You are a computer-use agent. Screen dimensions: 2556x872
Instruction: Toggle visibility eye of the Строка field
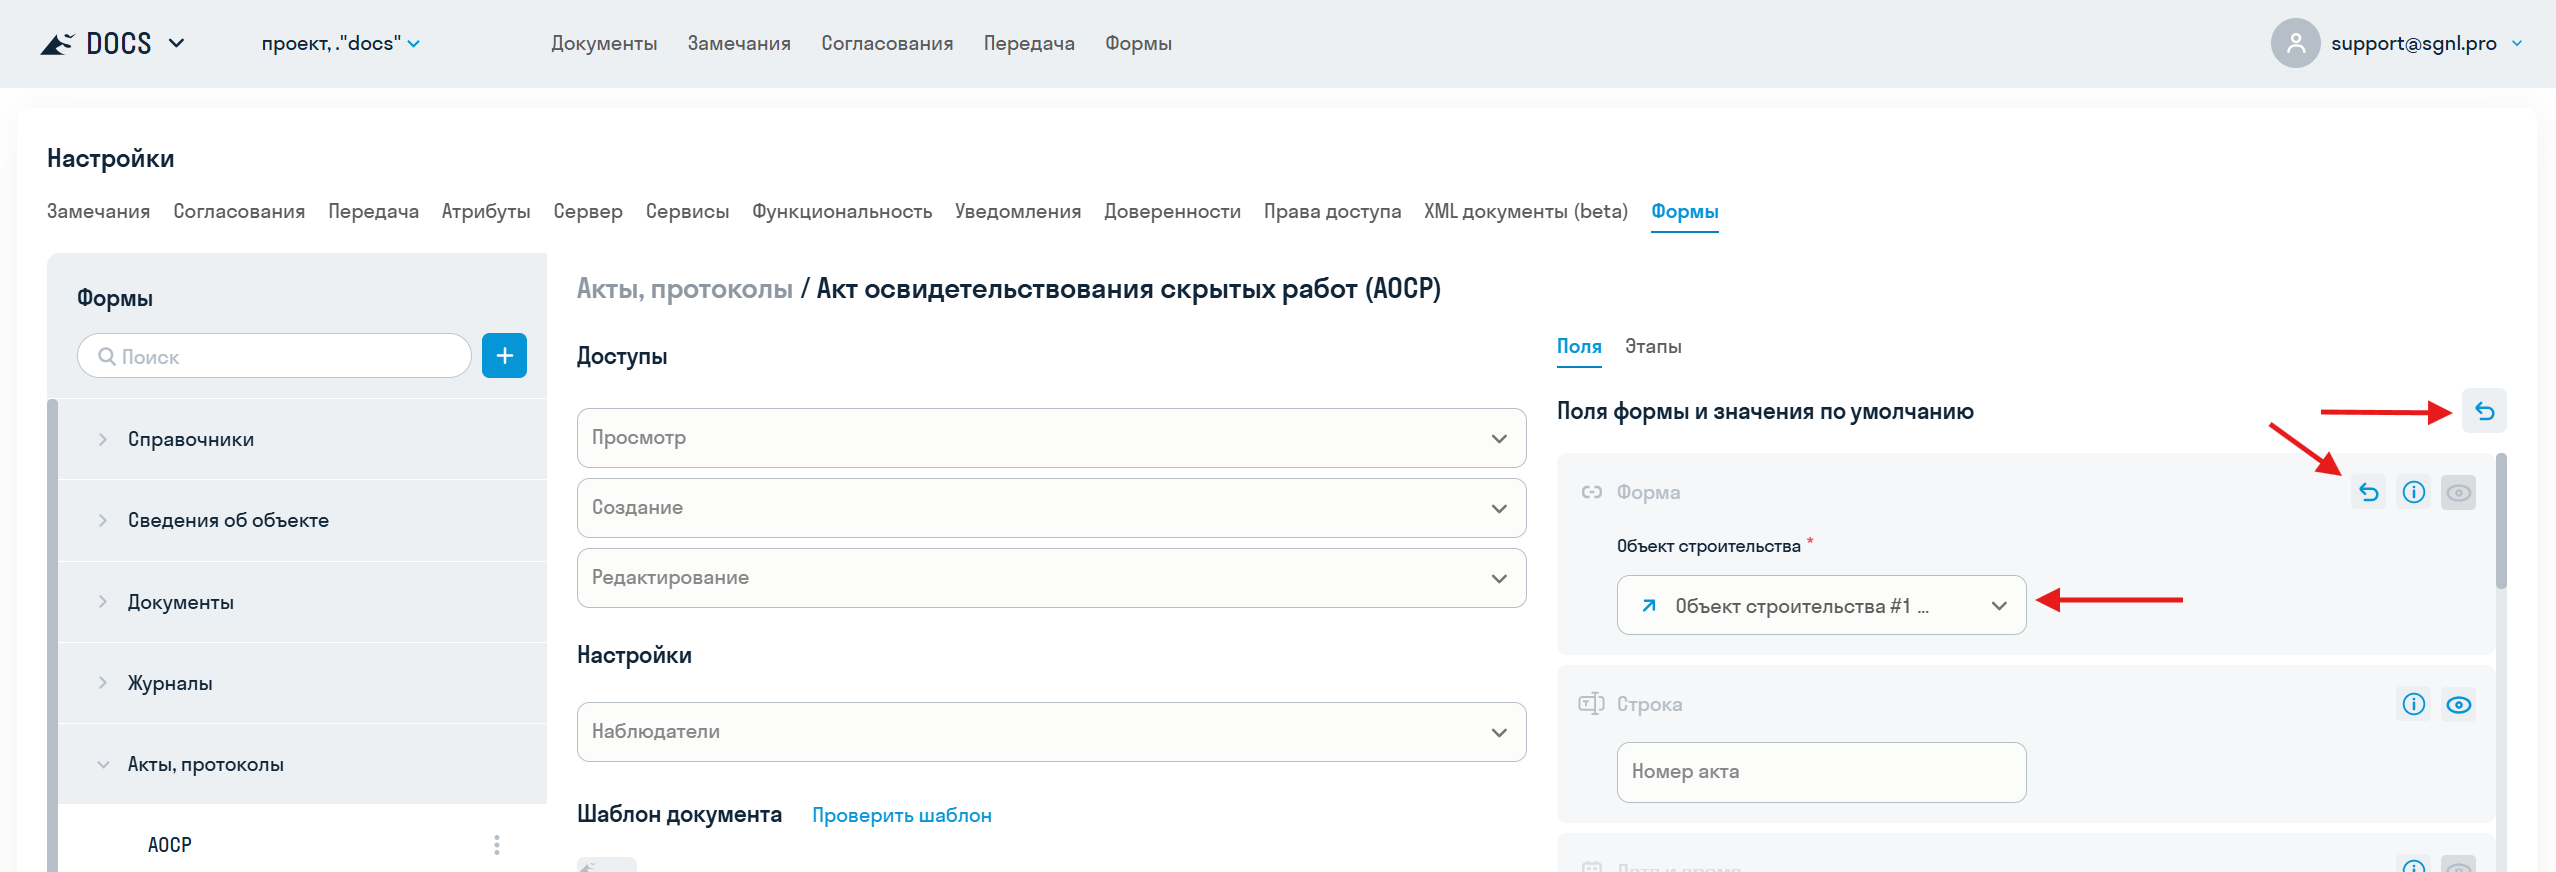(2459, 704)
